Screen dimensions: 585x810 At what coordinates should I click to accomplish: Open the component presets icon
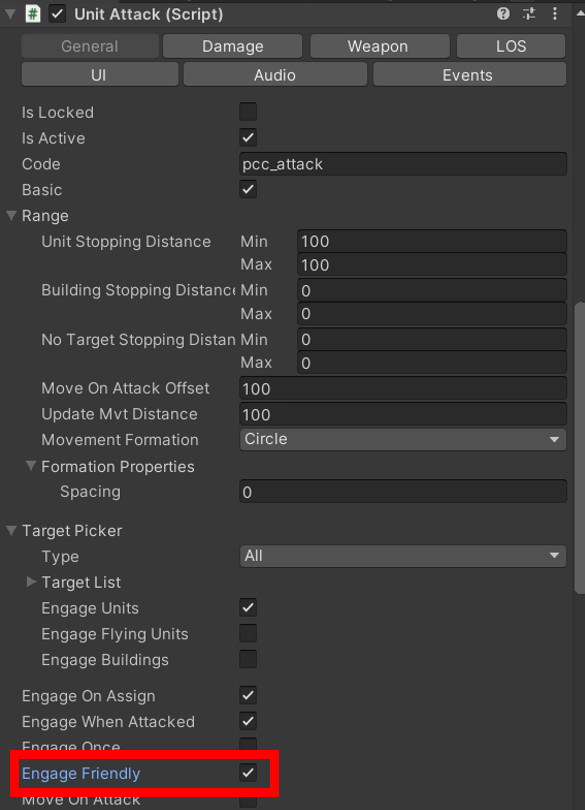[x=528, y=14]
